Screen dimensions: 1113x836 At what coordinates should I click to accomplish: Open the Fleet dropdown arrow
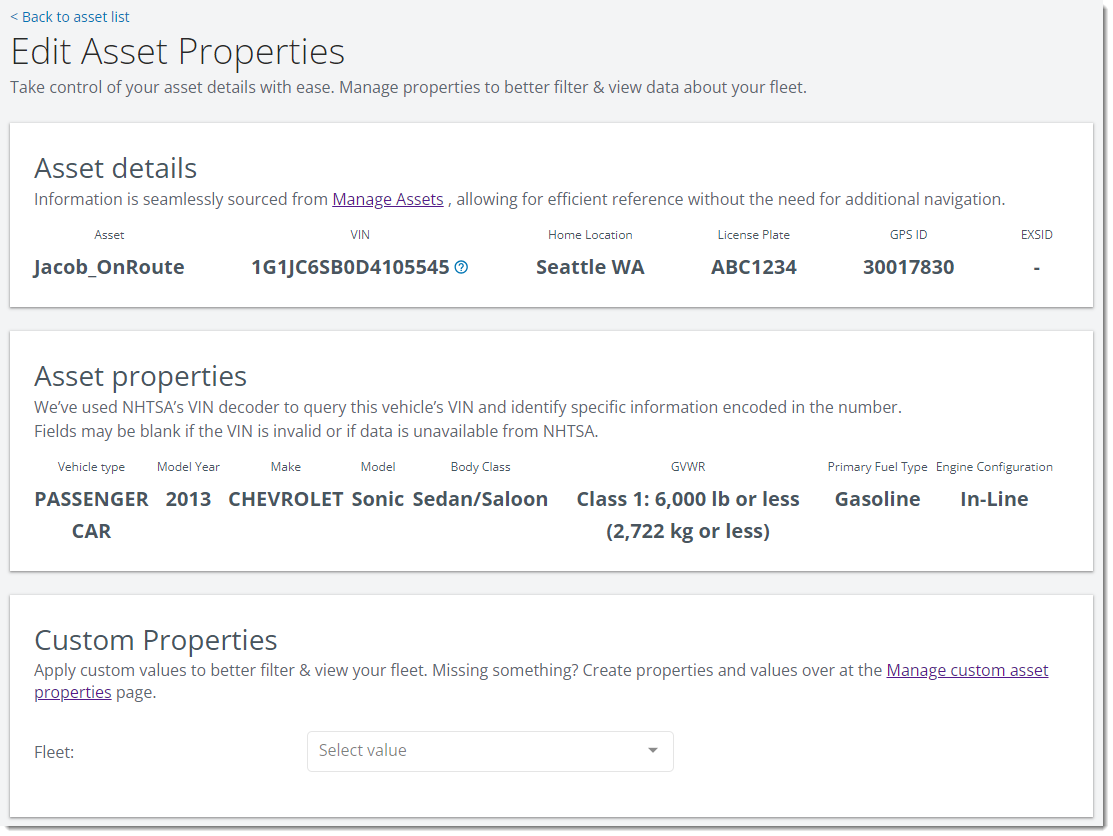pyautogui.click(x=652, y=751)
